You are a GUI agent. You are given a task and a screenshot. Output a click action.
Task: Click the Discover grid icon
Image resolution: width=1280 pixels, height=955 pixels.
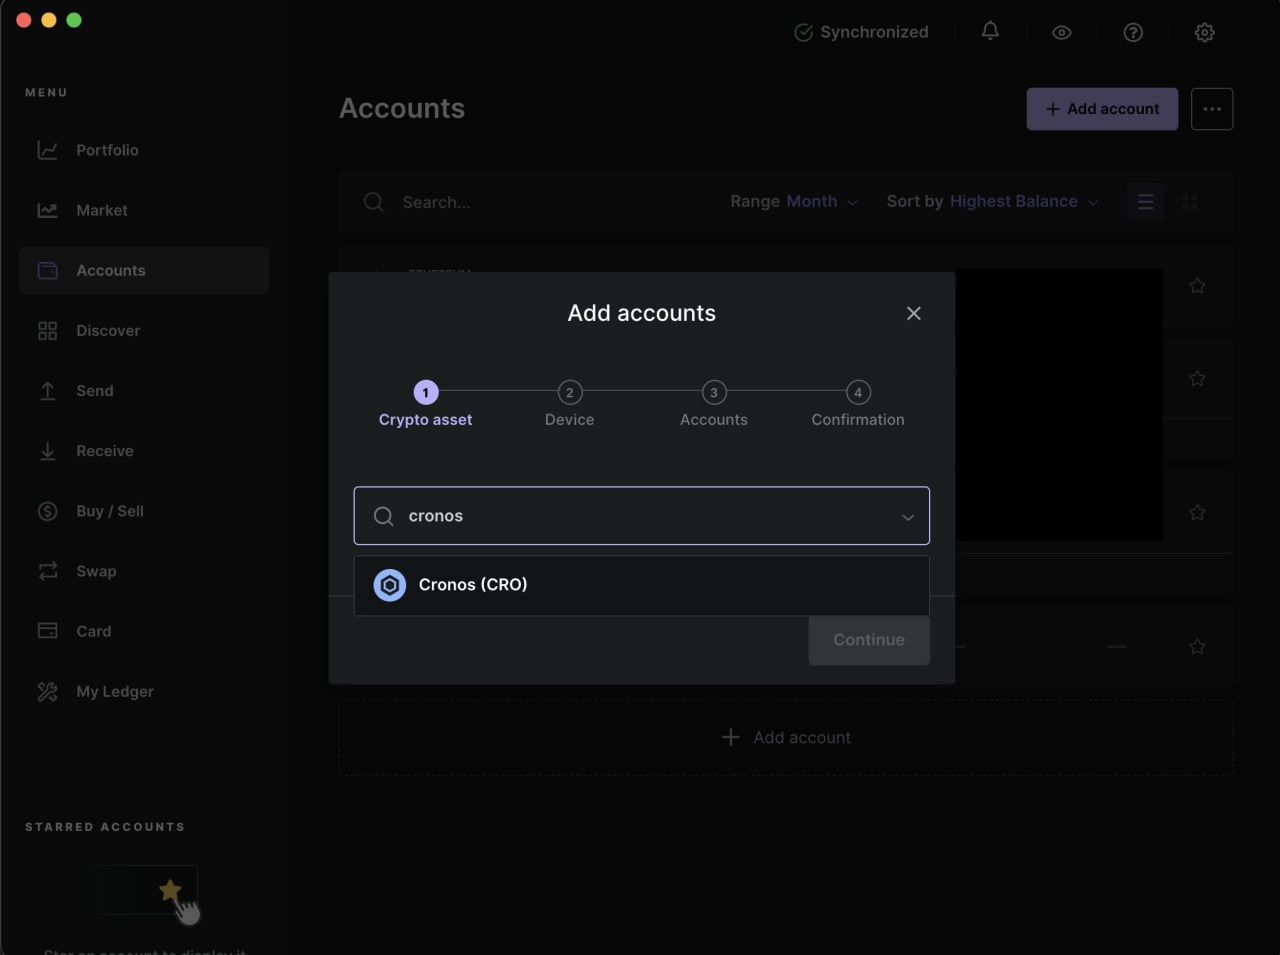(x=47, y=330)
